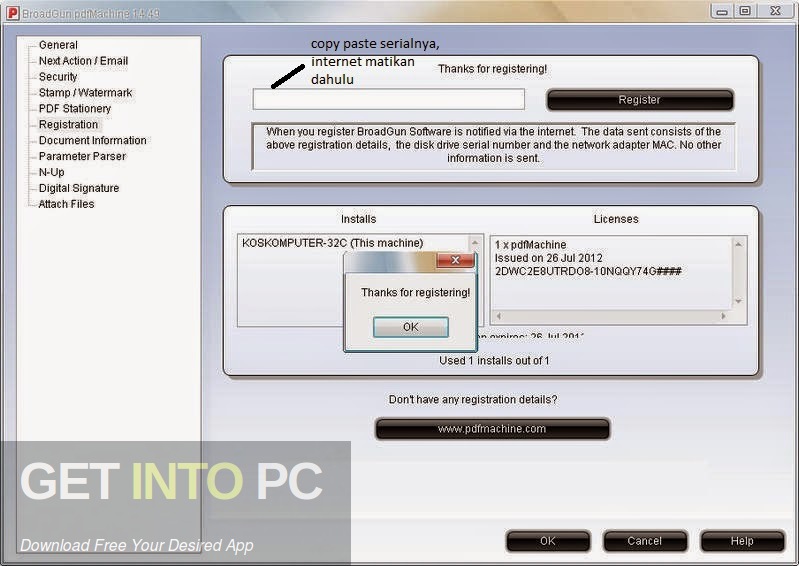Open PDF Stationery settings
Screen dimensions: 799x566
[x=74, y=109]
